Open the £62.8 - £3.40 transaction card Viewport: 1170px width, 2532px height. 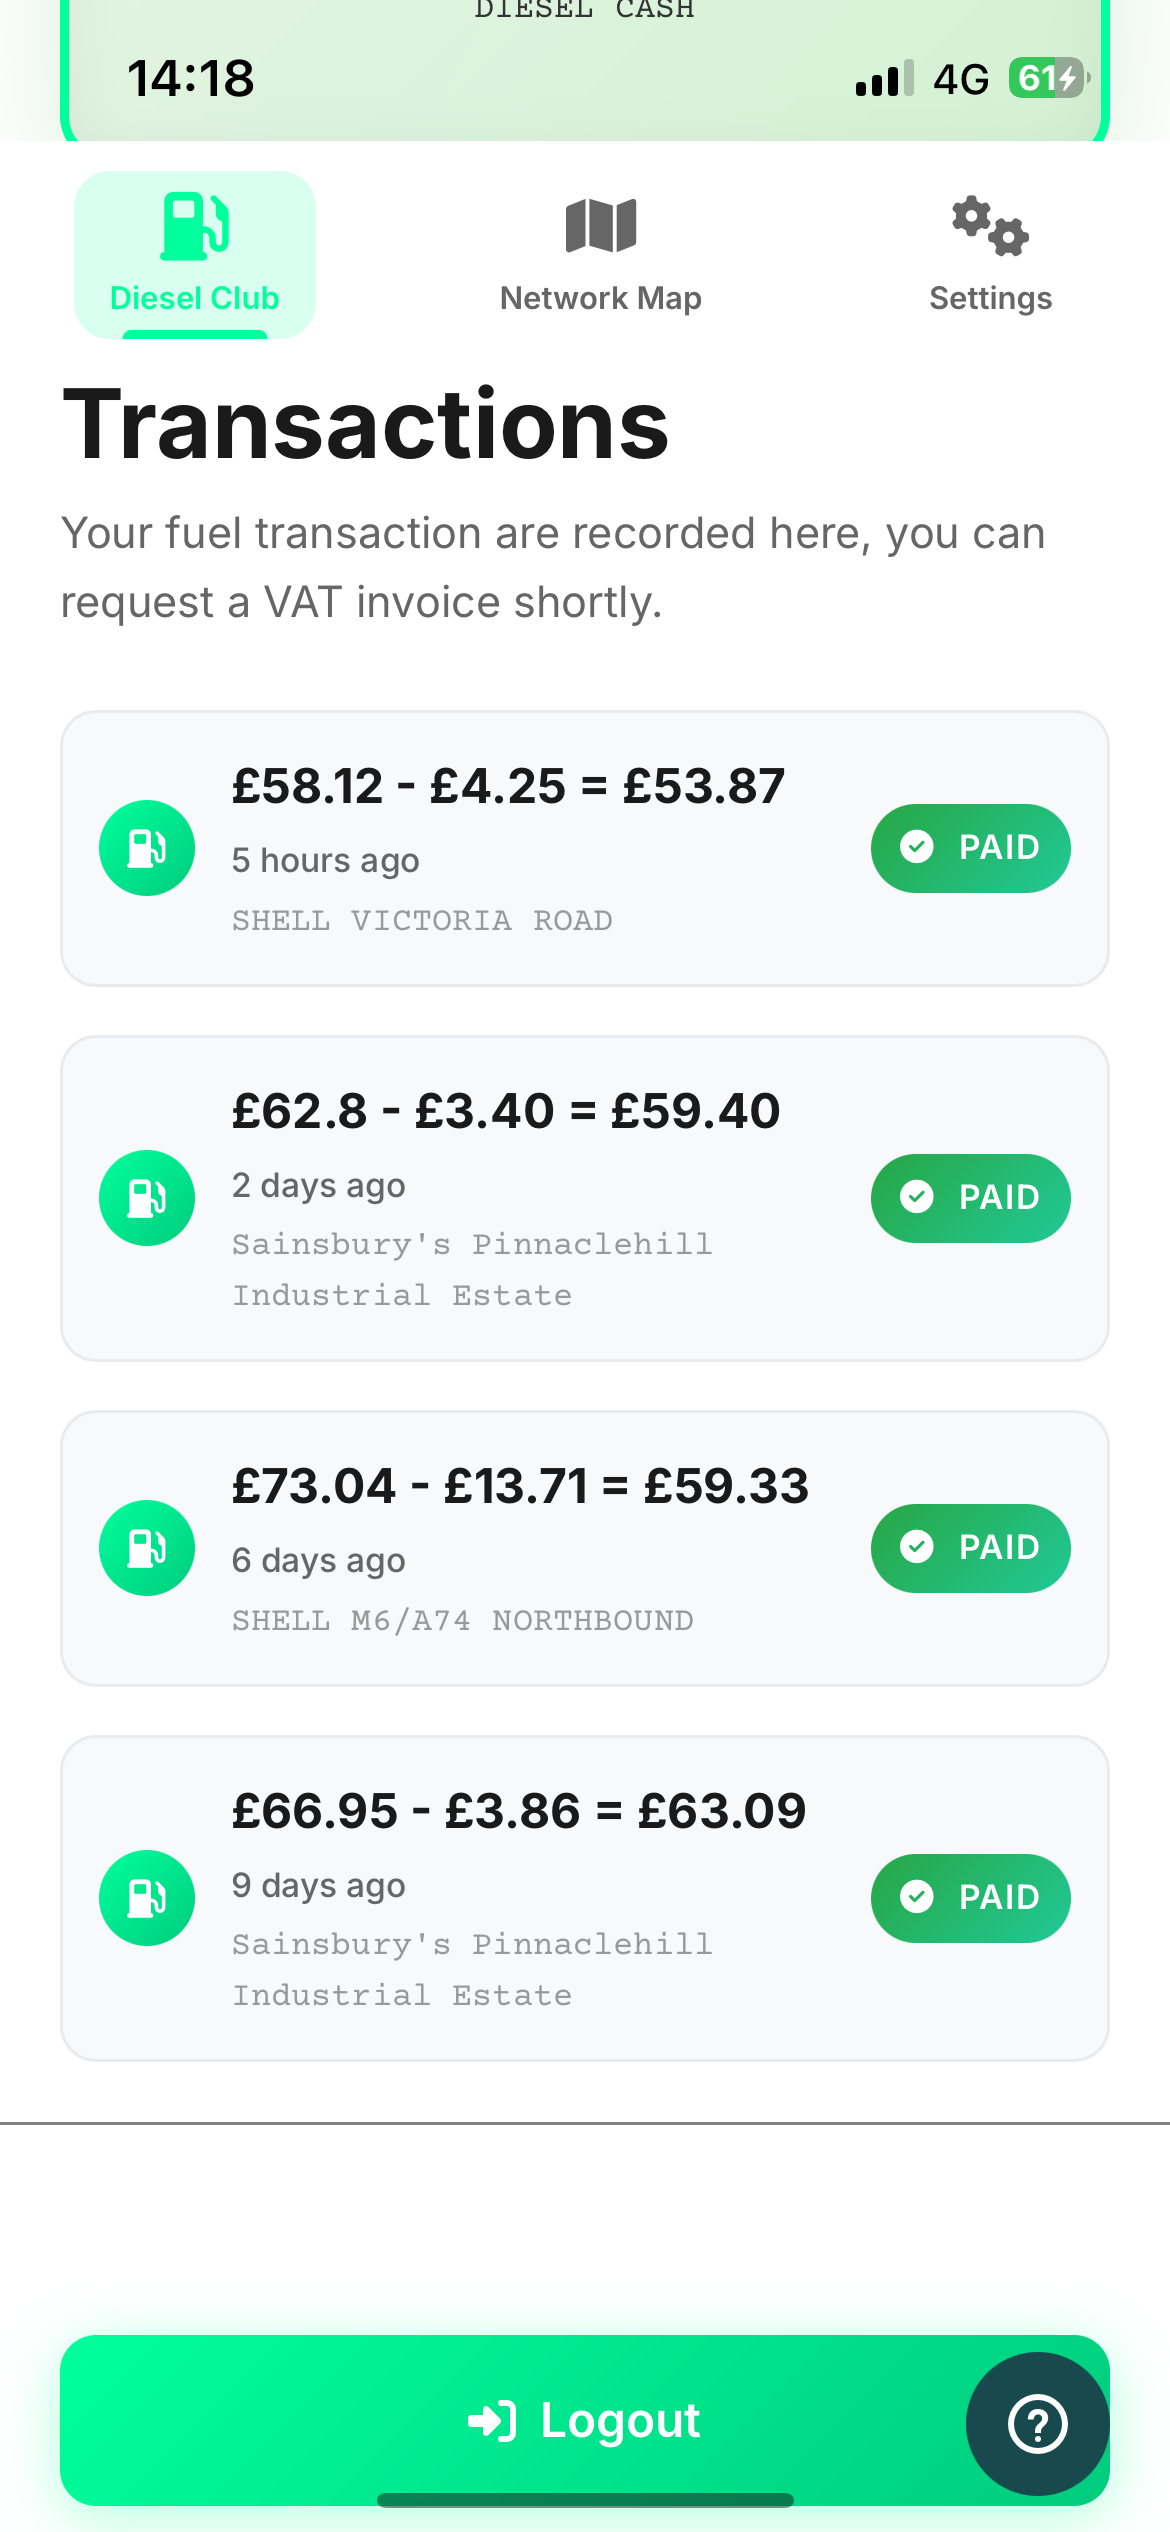coord(505,1111)
